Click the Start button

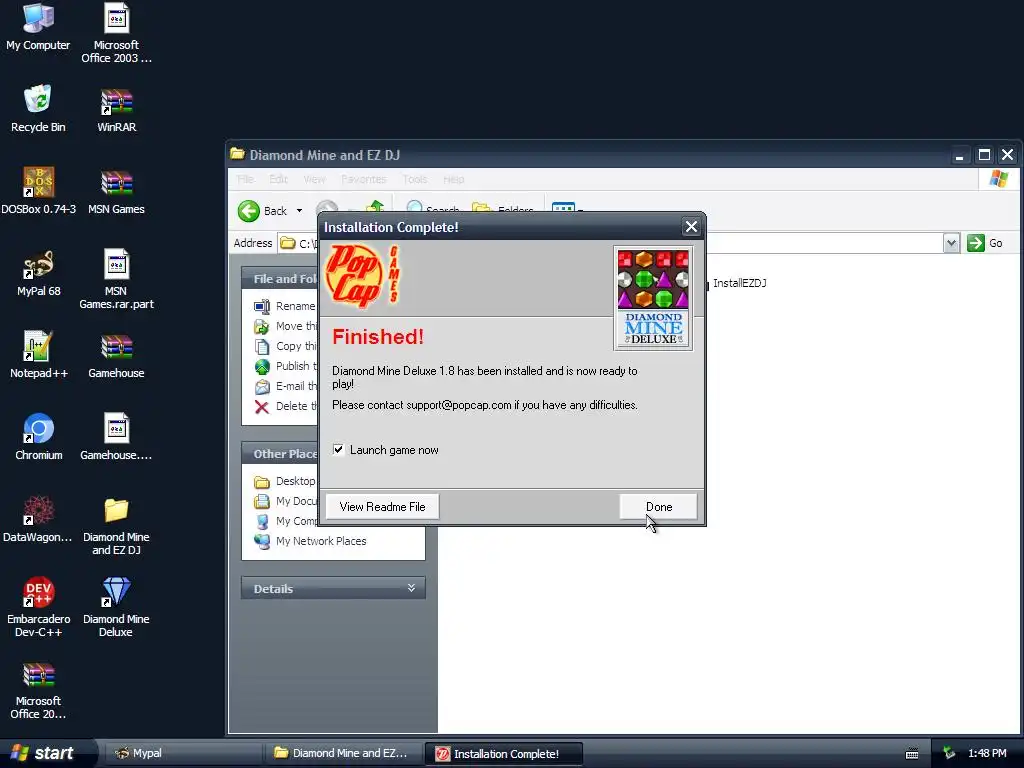click(46, 753)
